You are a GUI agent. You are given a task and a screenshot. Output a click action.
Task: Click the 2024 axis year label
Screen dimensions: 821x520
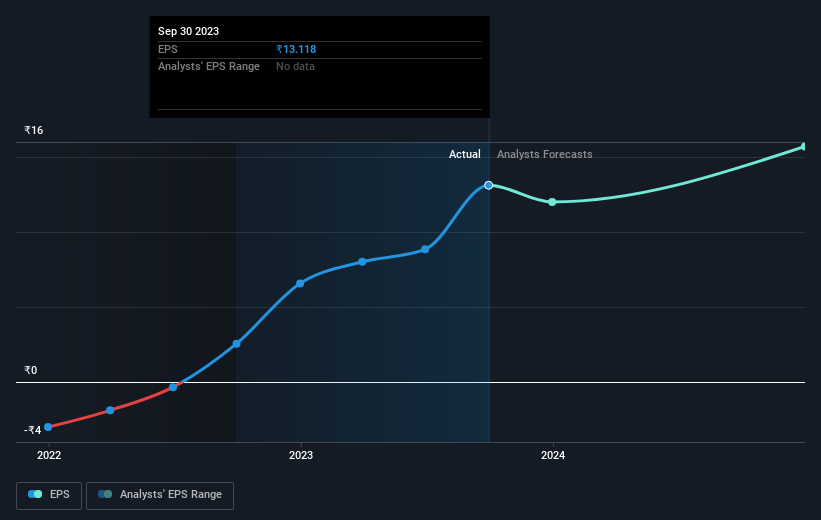pos(553,455)
